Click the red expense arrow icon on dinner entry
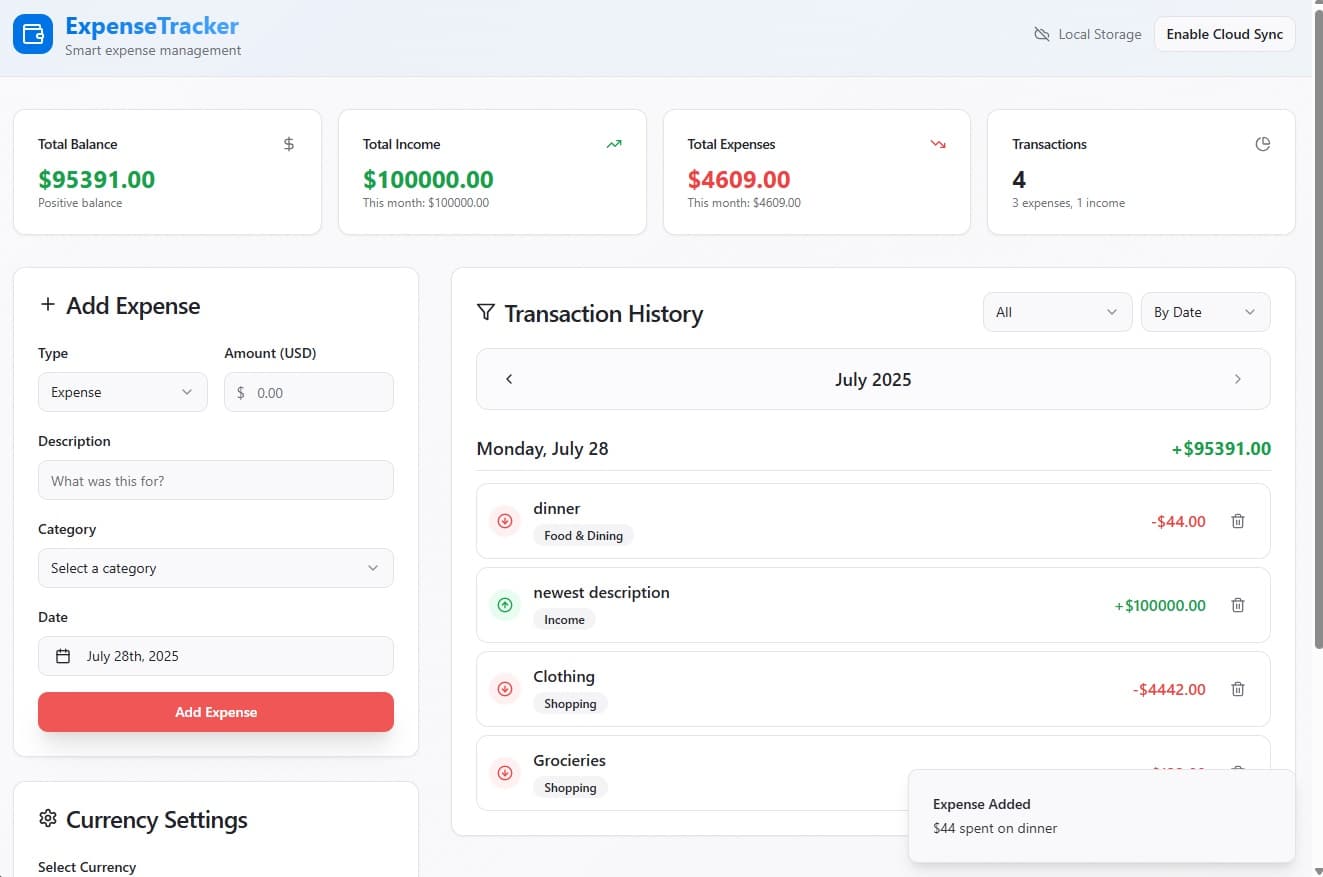This screenshot has width=1323, height=877. tap(505, 521)
